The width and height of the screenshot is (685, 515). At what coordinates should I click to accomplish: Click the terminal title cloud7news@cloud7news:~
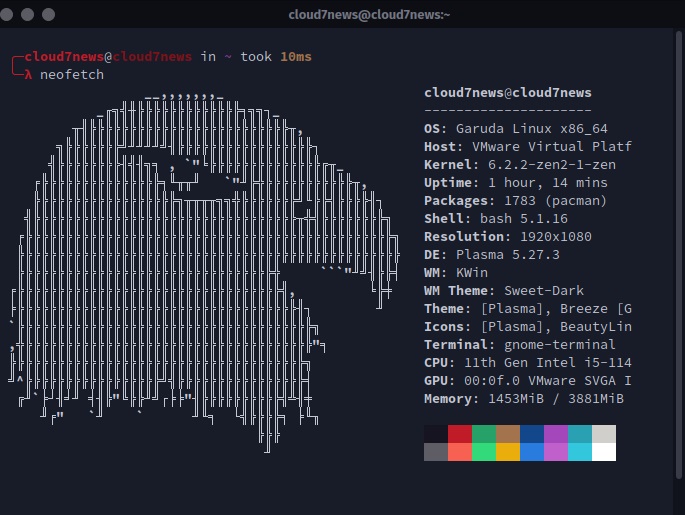tap(369, 15)
